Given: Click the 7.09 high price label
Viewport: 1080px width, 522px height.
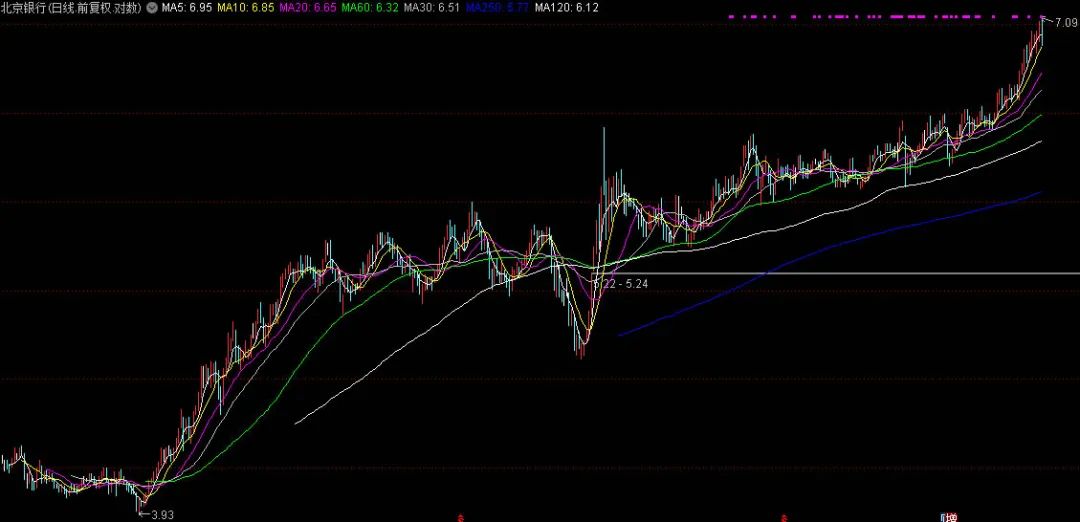Looking at the screenshot, I should pyautogui.click(x=1066, y=23).
